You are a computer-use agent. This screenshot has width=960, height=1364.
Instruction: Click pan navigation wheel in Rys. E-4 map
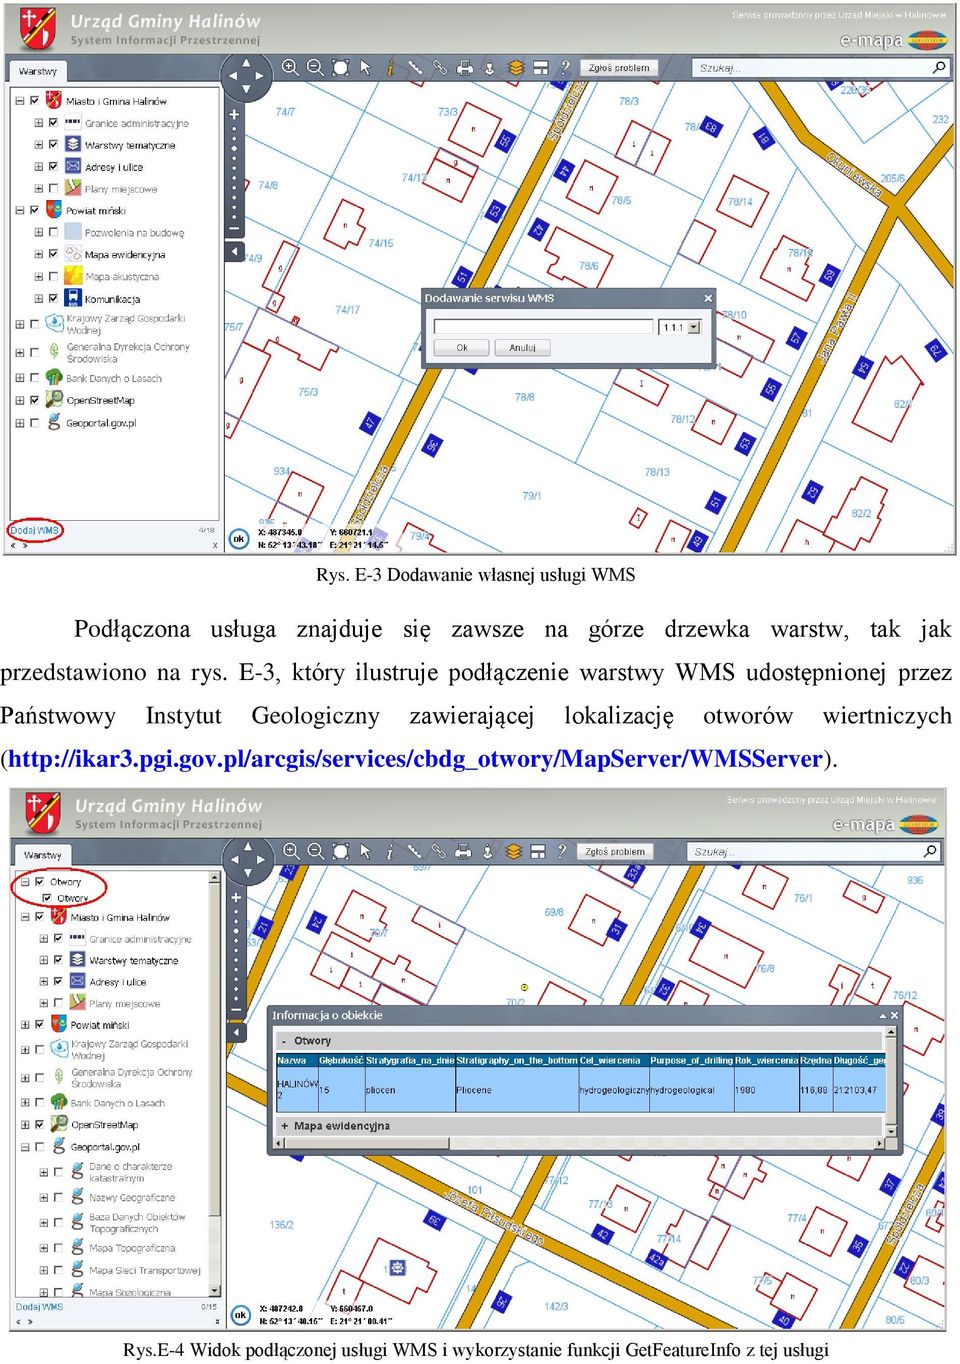247,859
